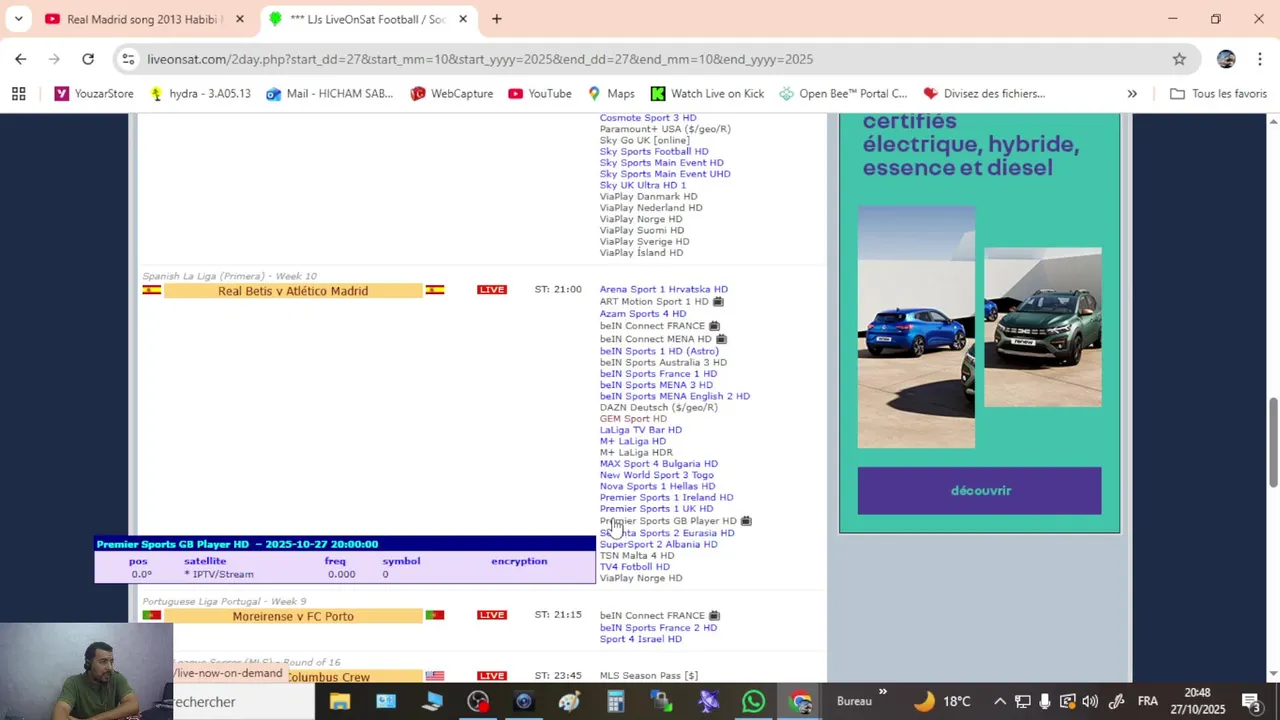Open WhatsApp from the taskbar
This screenshot has height=720, width=1280.
(x=754, y=701)
